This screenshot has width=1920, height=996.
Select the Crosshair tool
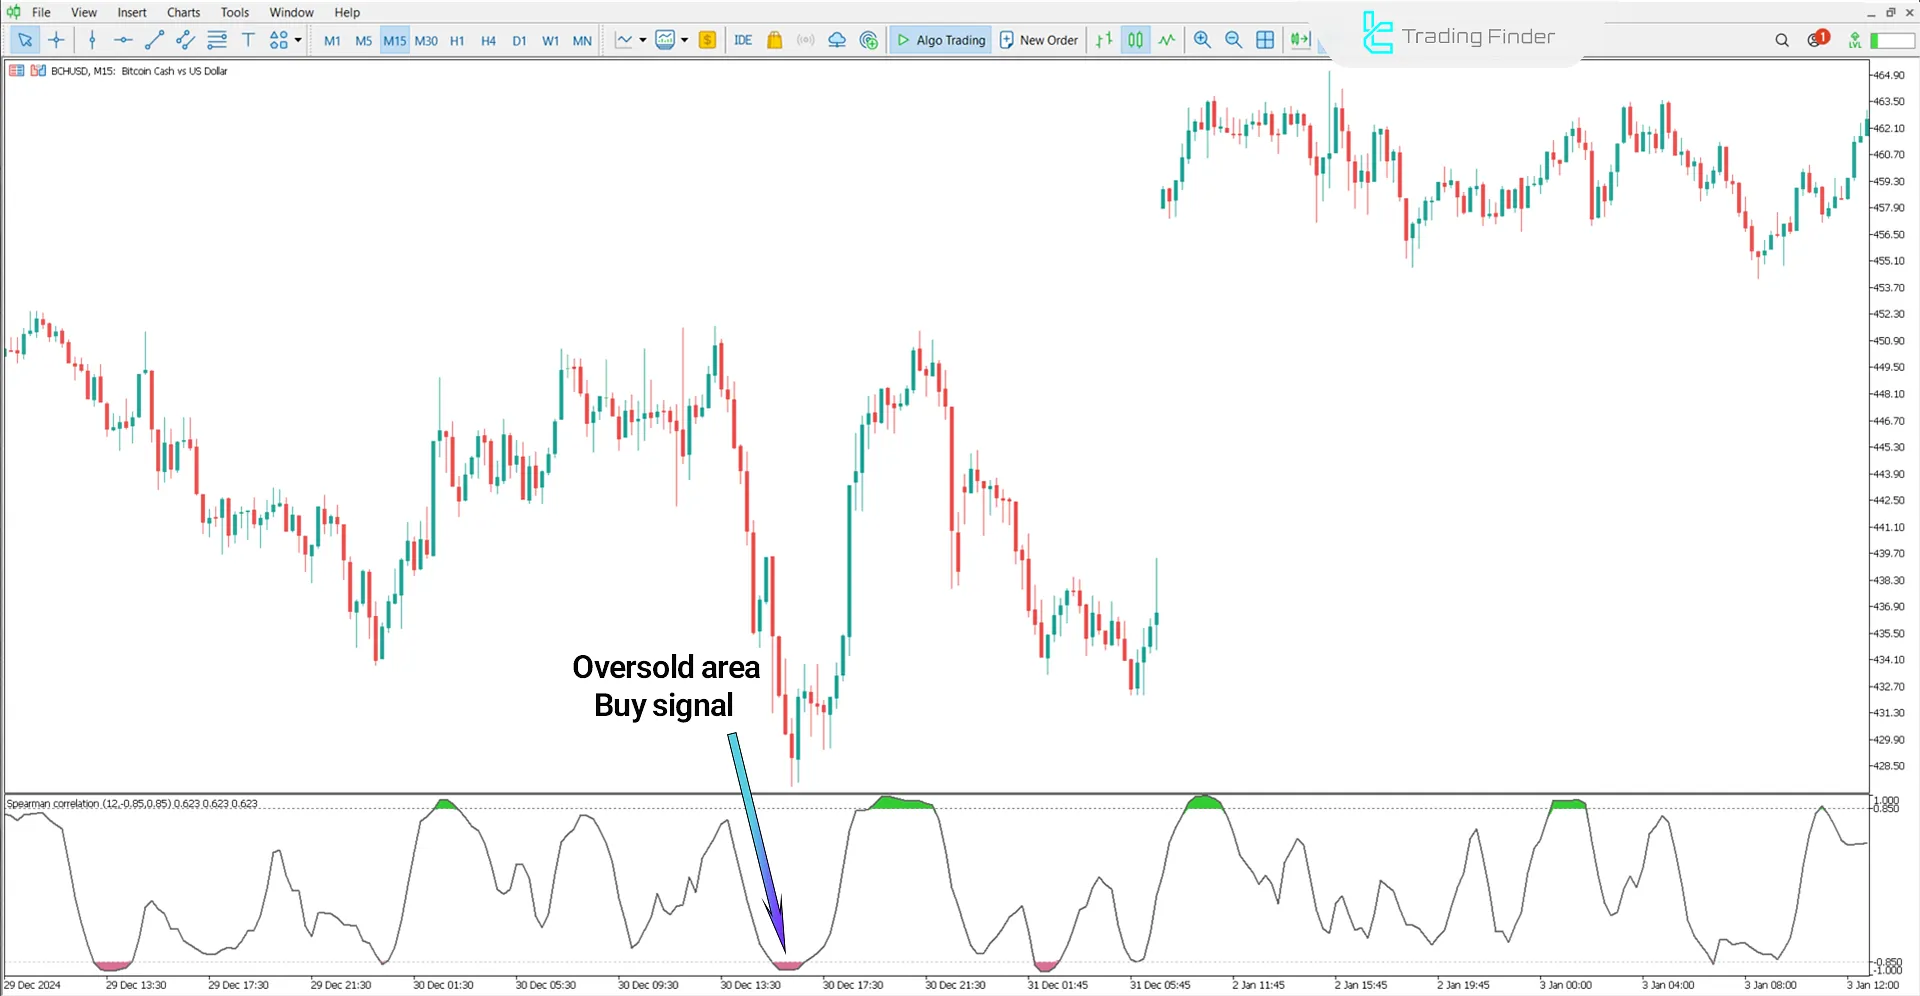click(57, 40)
